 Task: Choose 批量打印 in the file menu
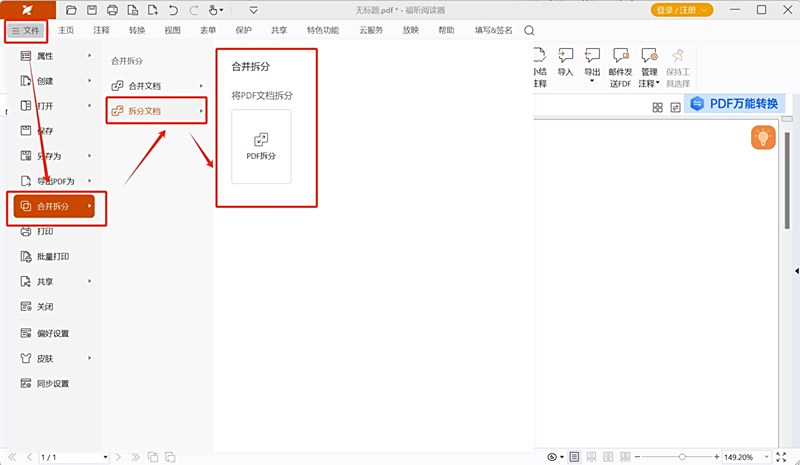[x=56, y=256]
